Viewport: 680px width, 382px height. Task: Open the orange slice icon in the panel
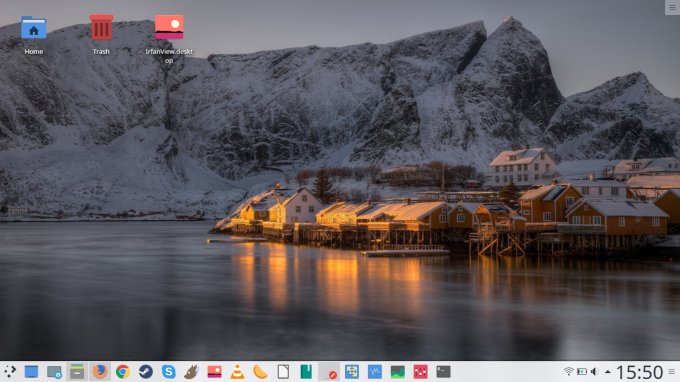click(x=260, y=372)
